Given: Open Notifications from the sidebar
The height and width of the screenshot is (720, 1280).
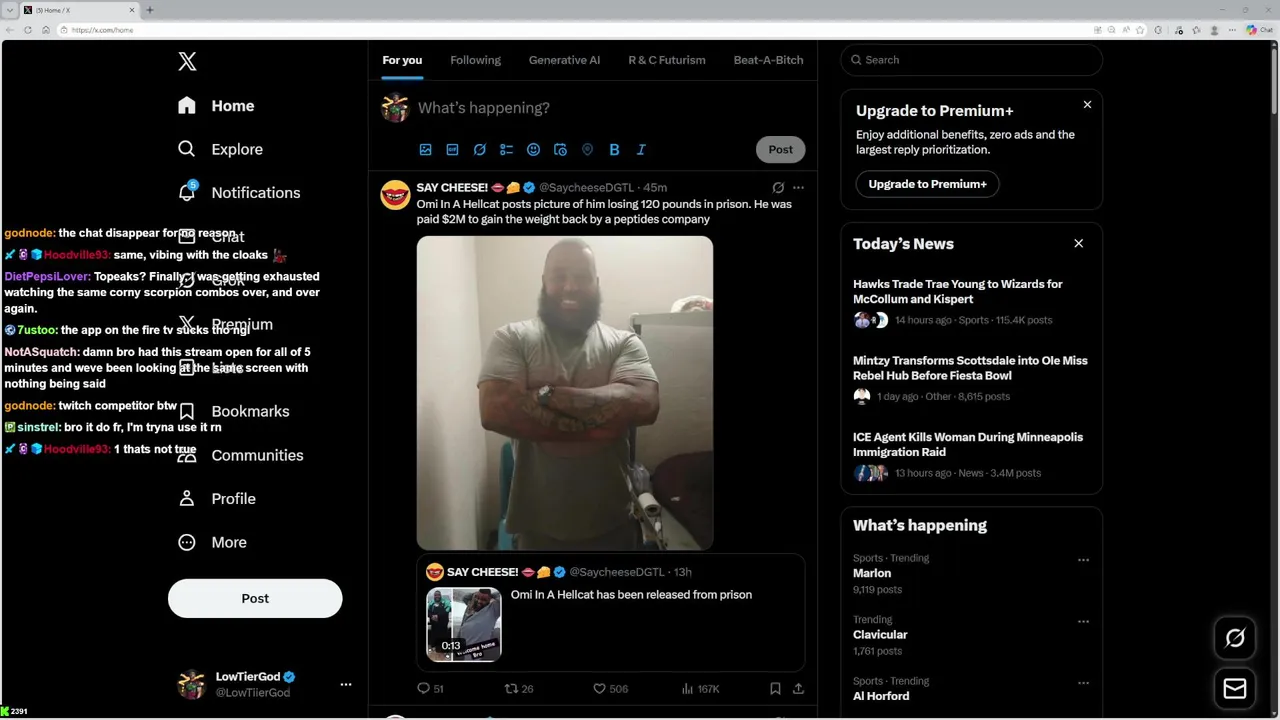Looking at the screenshot, I should 238,192.
